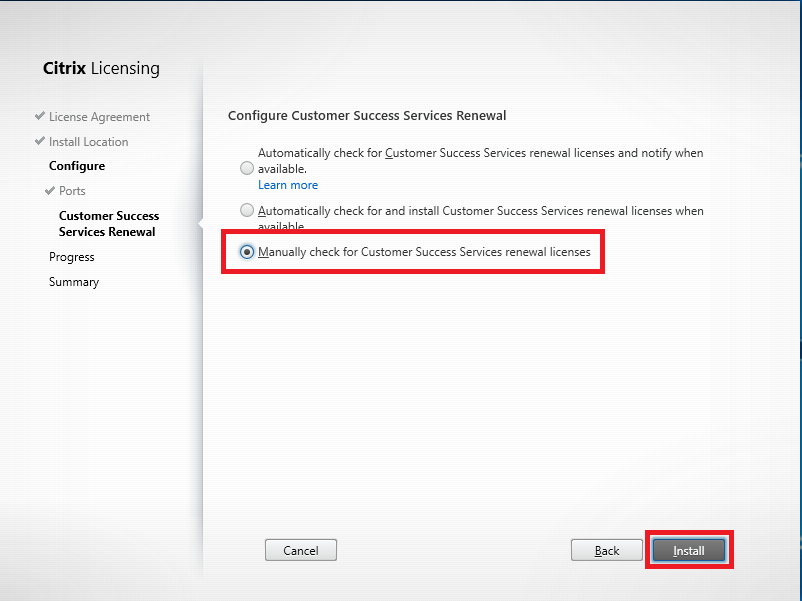Cancel the Citrix Licensing setup
802x601 pixels.
[x=300, y=551]
